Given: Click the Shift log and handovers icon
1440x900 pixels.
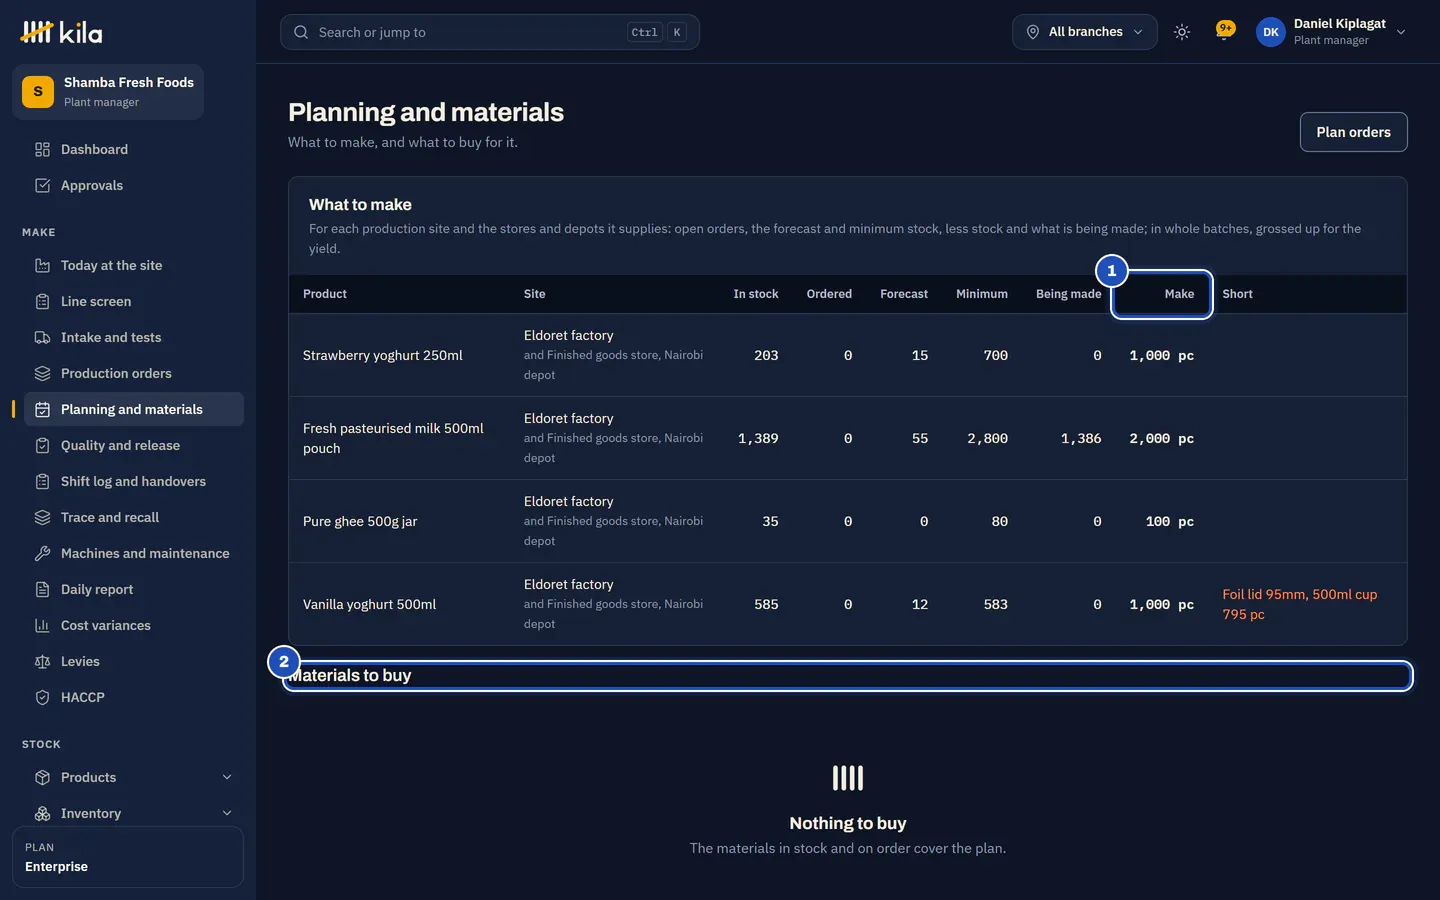Looking at the screenshot, I should point(42,482).
